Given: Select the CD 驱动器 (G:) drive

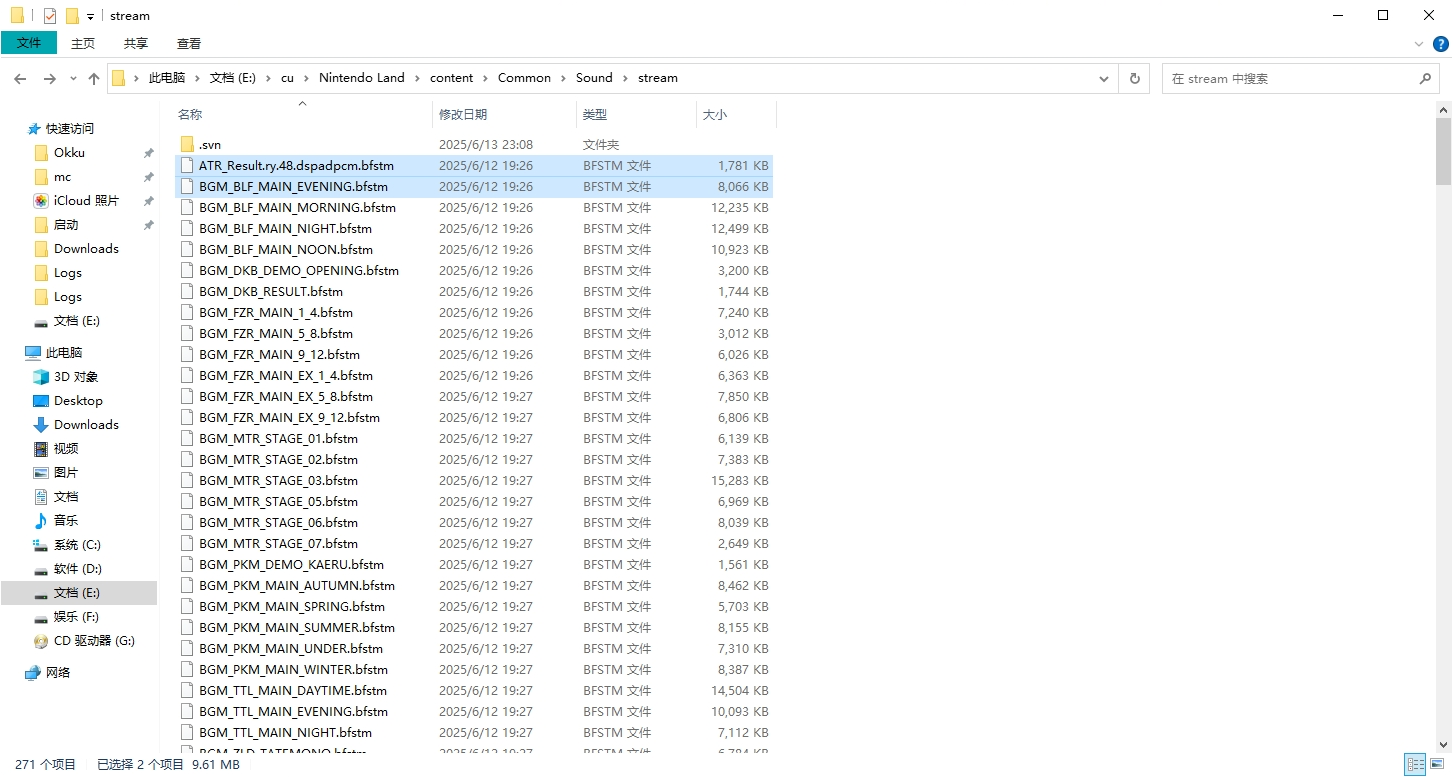Looking at the screenshot, I should (93, 641).
